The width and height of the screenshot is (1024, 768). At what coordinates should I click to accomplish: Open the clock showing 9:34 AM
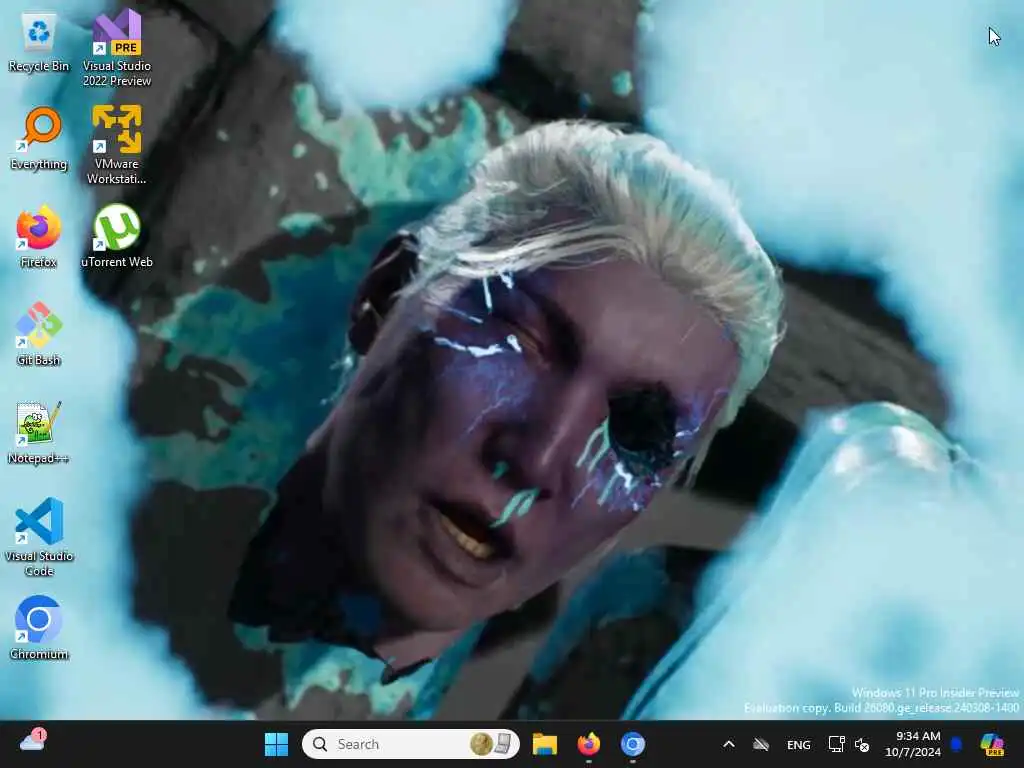tap(912, 744)
